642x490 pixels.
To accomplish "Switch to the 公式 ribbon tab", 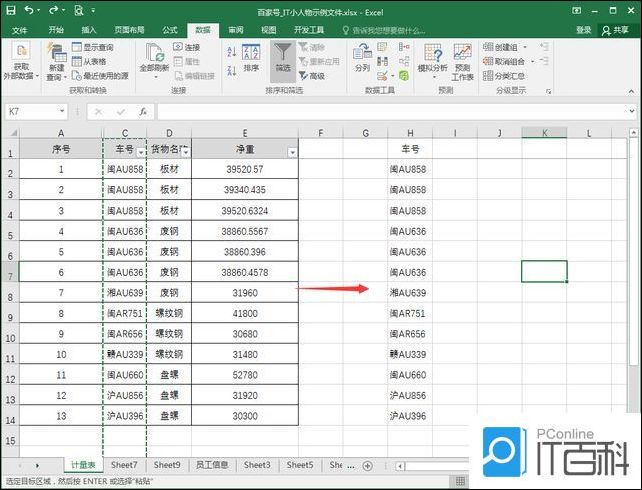I will [170, 30].
